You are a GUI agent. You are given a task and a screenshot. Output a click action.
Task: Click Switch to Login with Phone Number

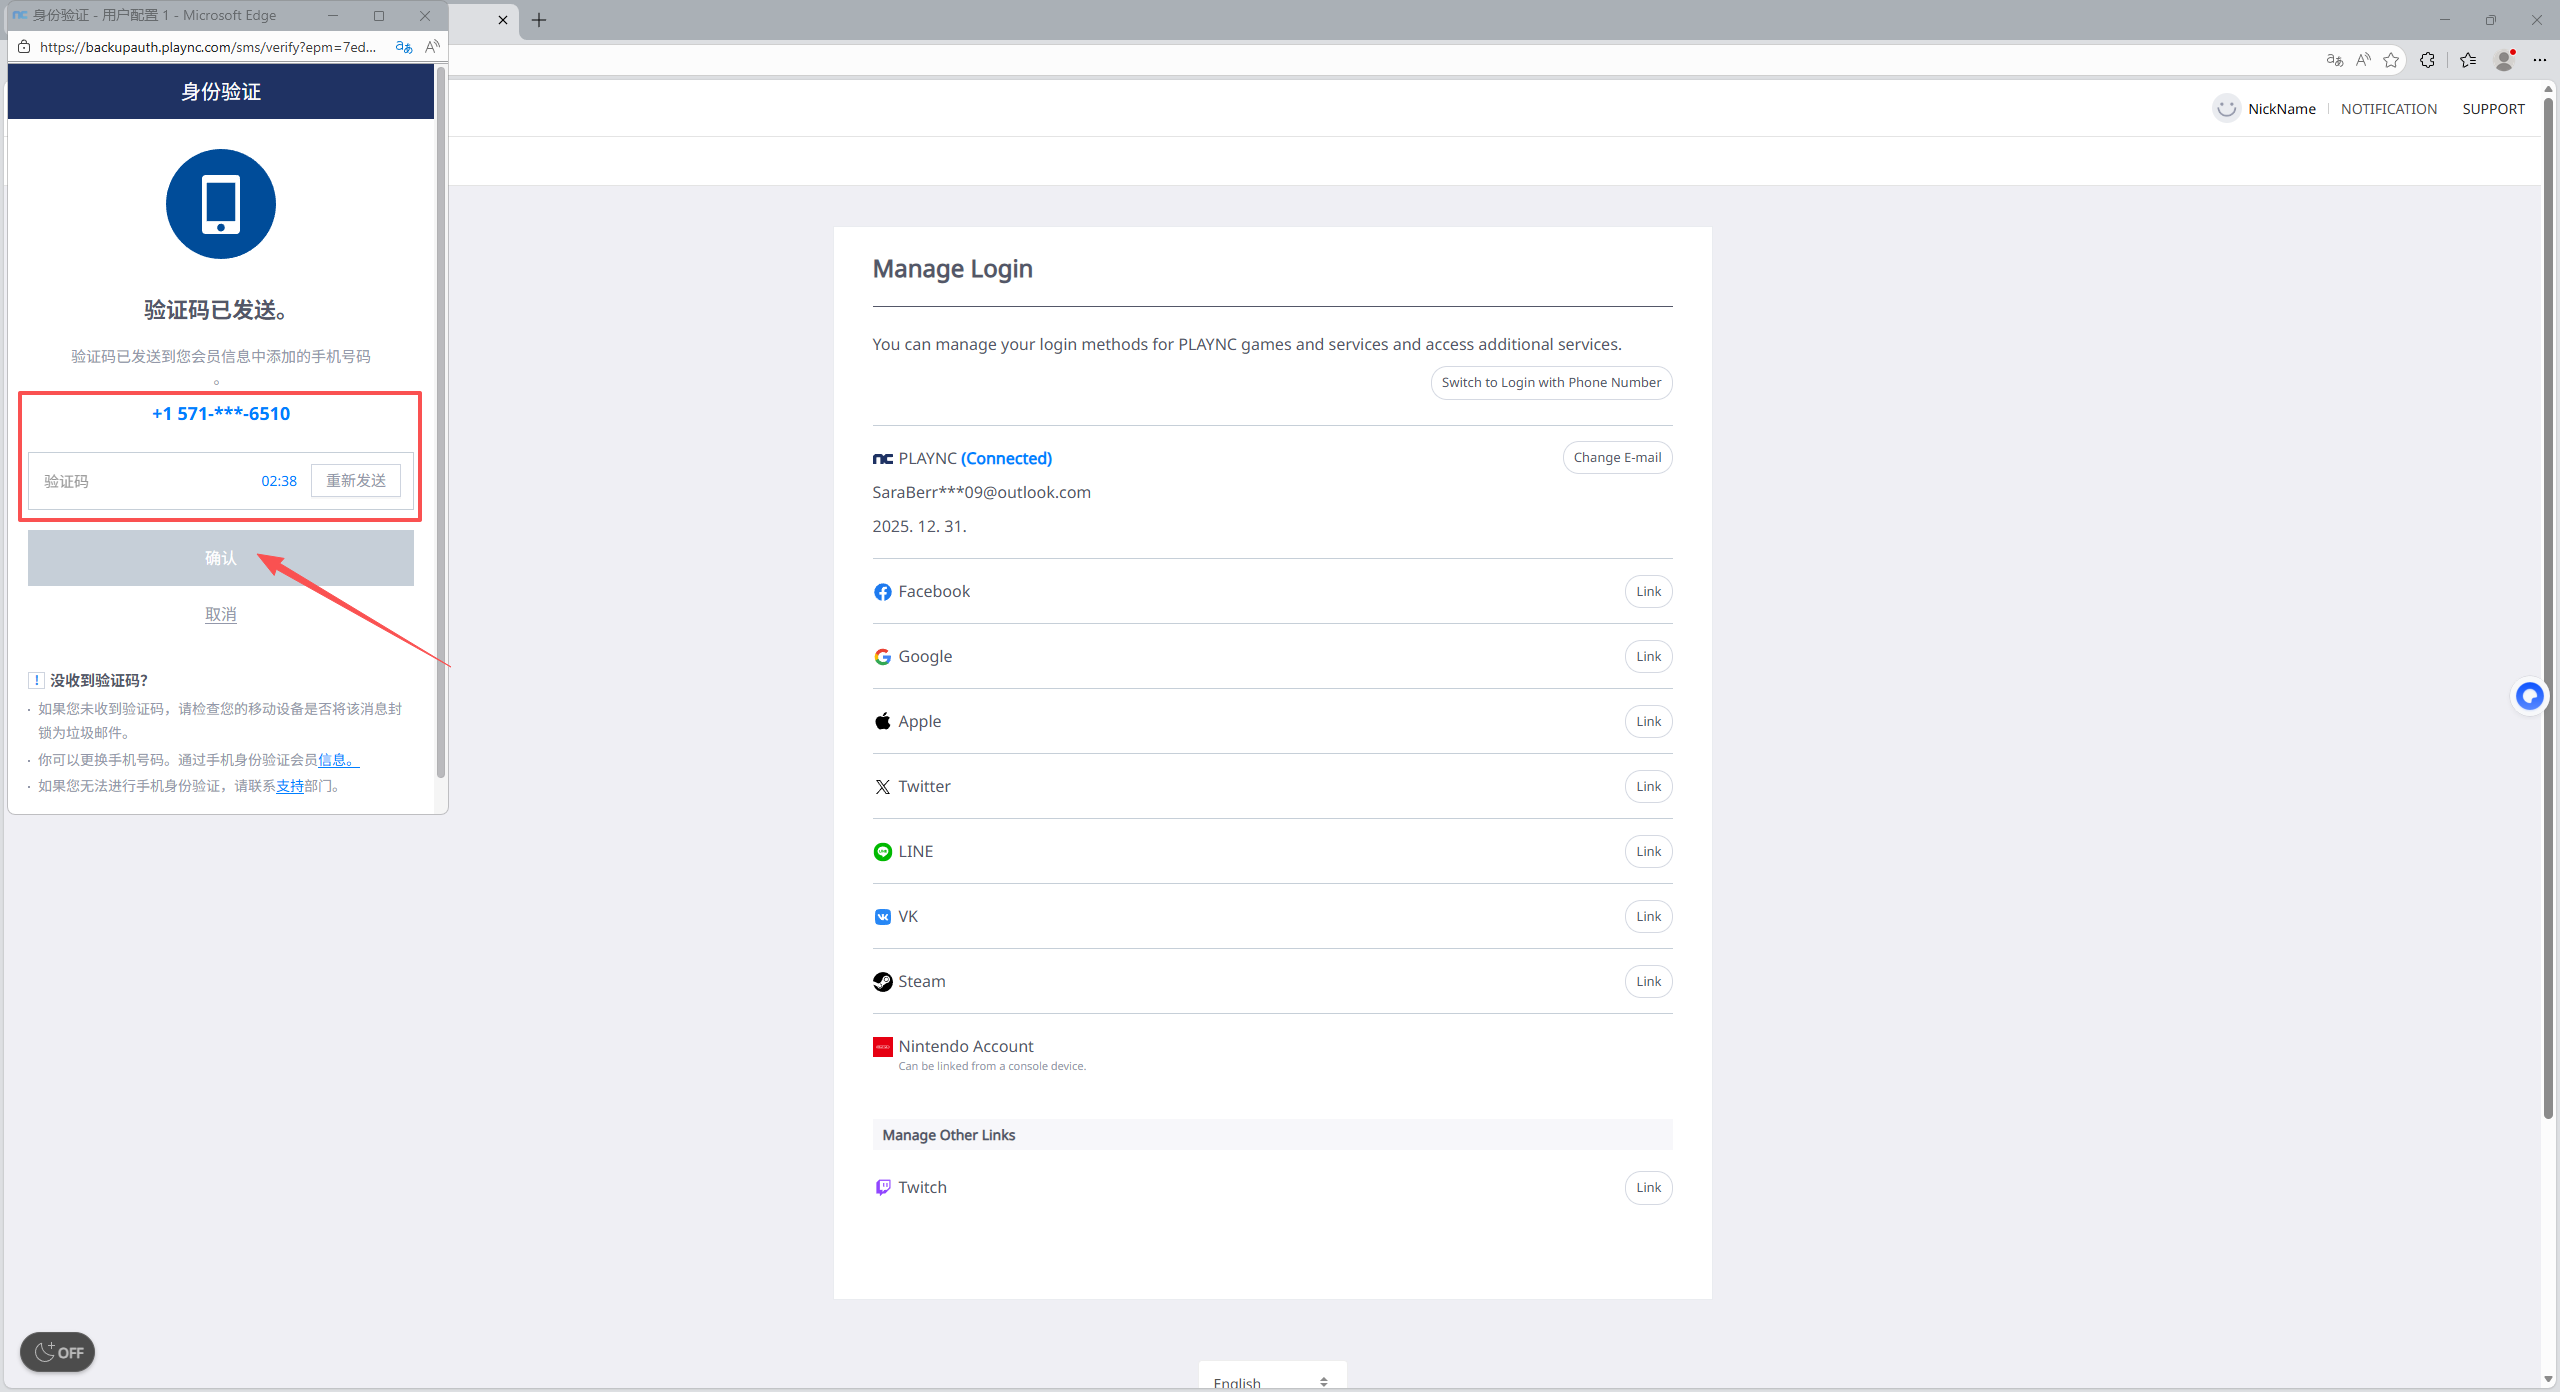(1550, 383)
